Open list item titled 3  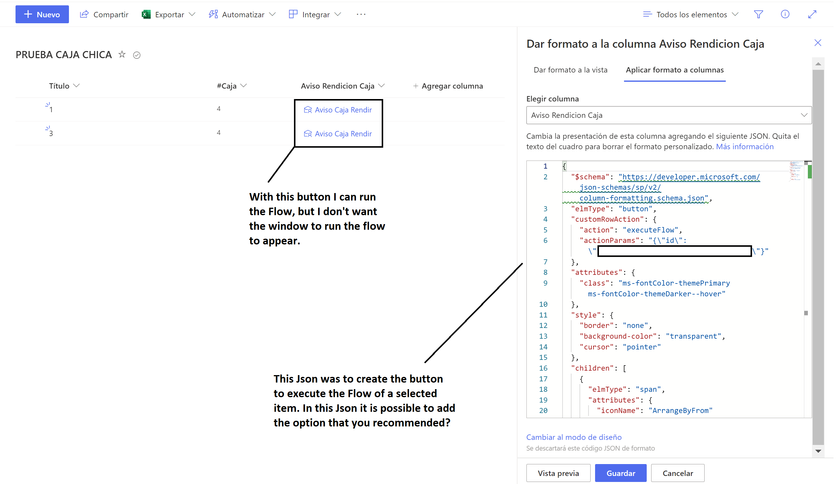point(51,133)
